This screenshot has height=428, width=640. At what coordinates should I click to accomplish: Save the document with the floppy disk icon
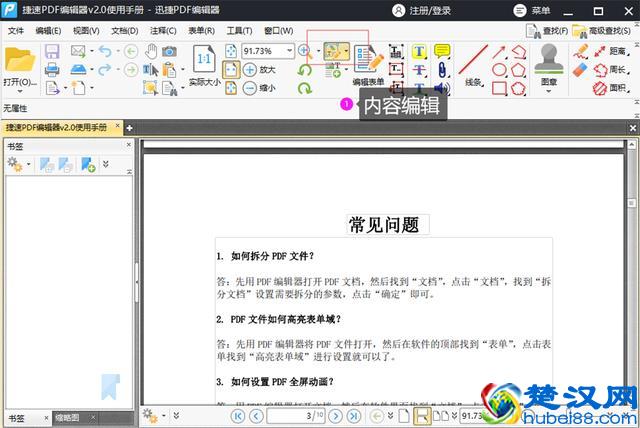[x=52, y=52]
